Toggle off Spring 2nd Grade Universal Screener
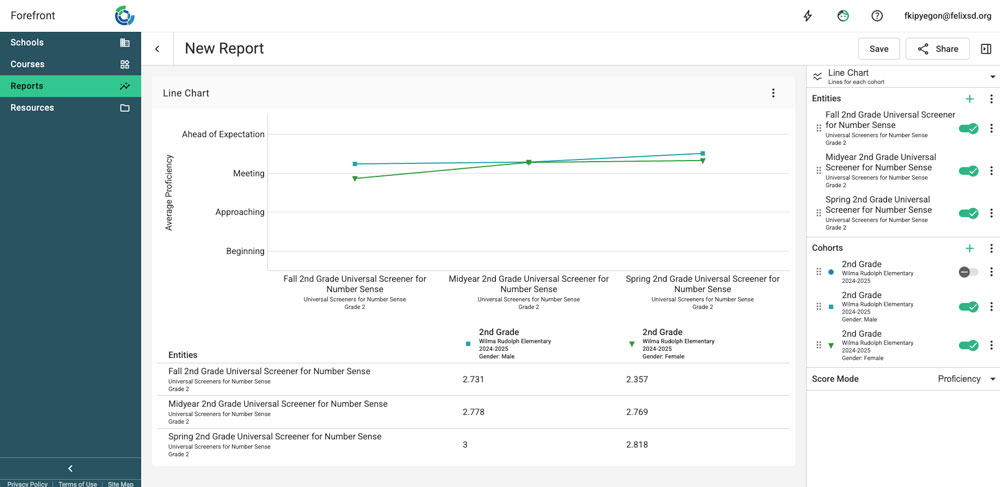This screenshot has width=1000, height=487. click(968, 213)
